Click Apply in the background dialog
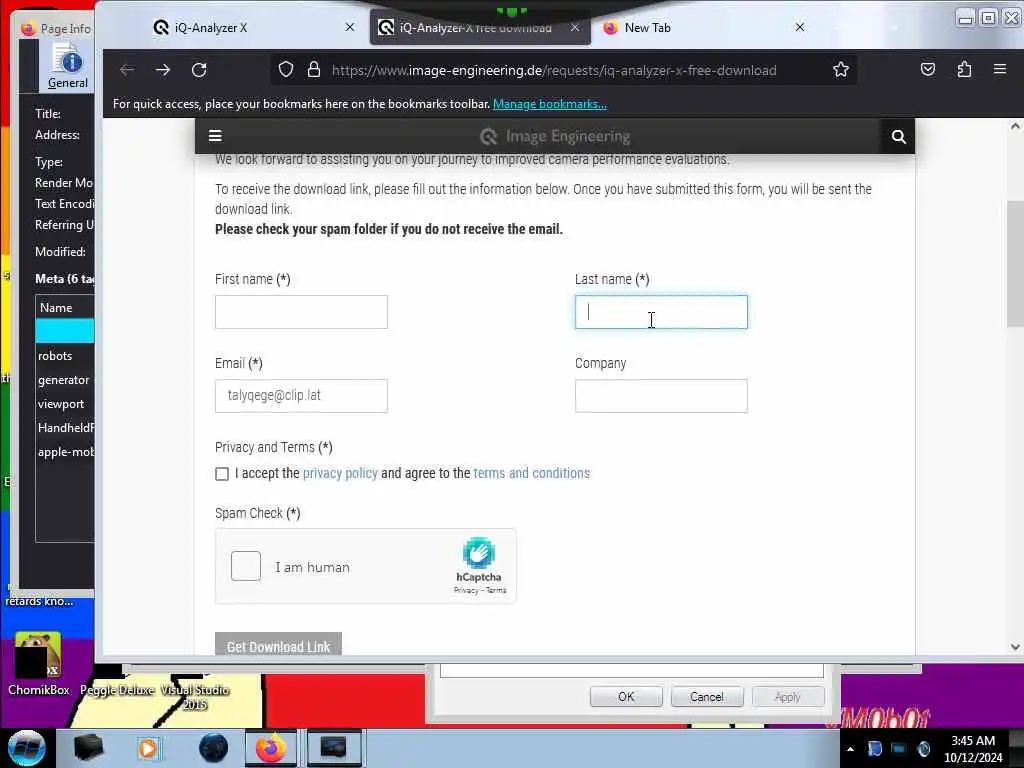This screenshot has width=1024, height=768. pos(788,697)
